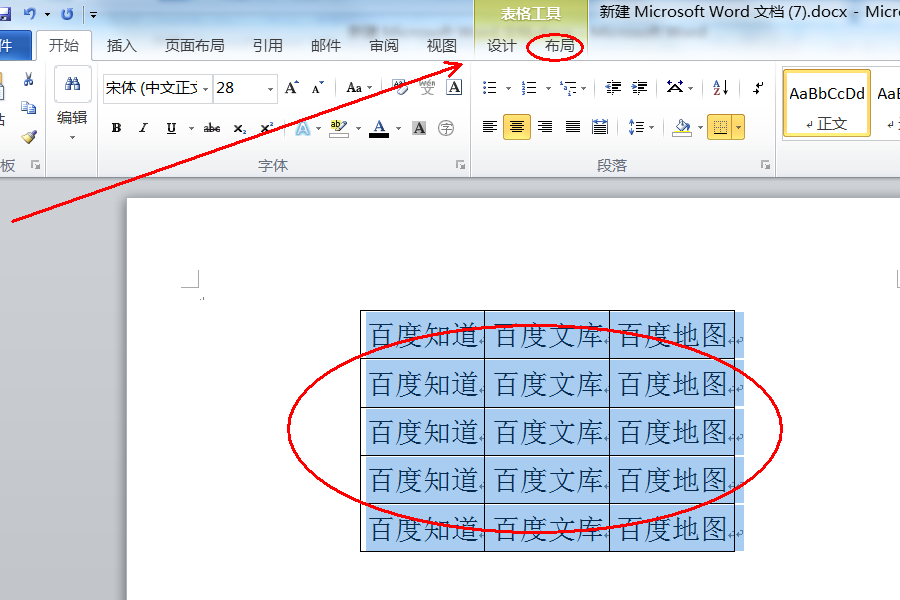The width and height of the screenshot is (900, 600).
Task: Click the Redo icon in quick access toolbar
Action: coord(67,14)
